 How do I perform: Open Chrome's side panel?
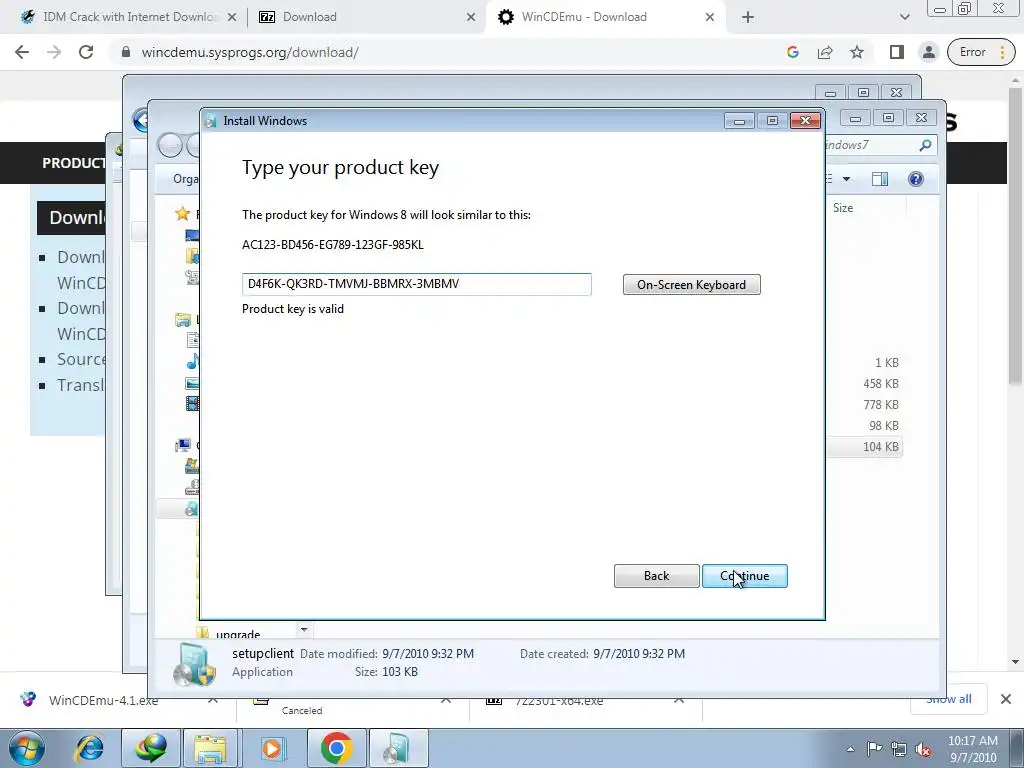[897, 52]
